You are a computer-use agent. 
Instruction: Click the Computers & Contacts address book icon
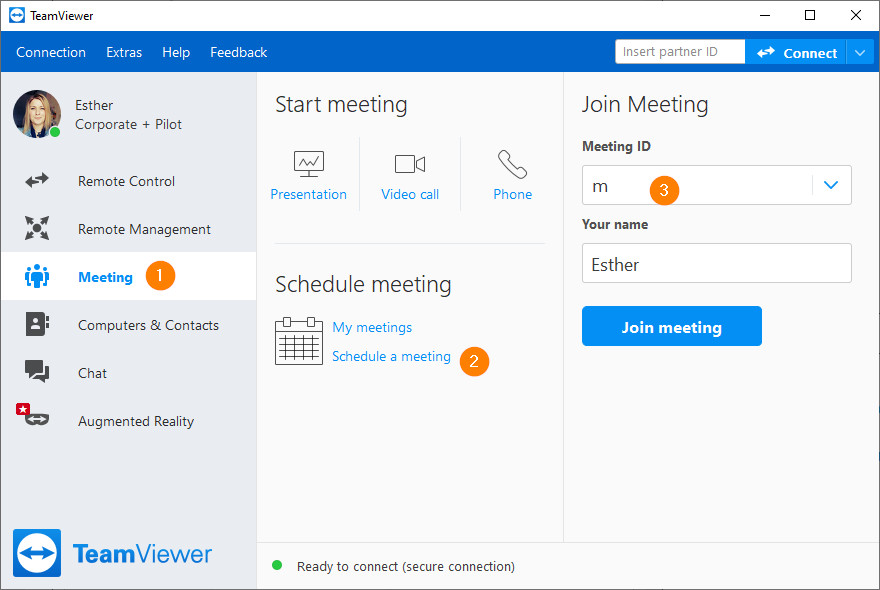pos(37,324)
